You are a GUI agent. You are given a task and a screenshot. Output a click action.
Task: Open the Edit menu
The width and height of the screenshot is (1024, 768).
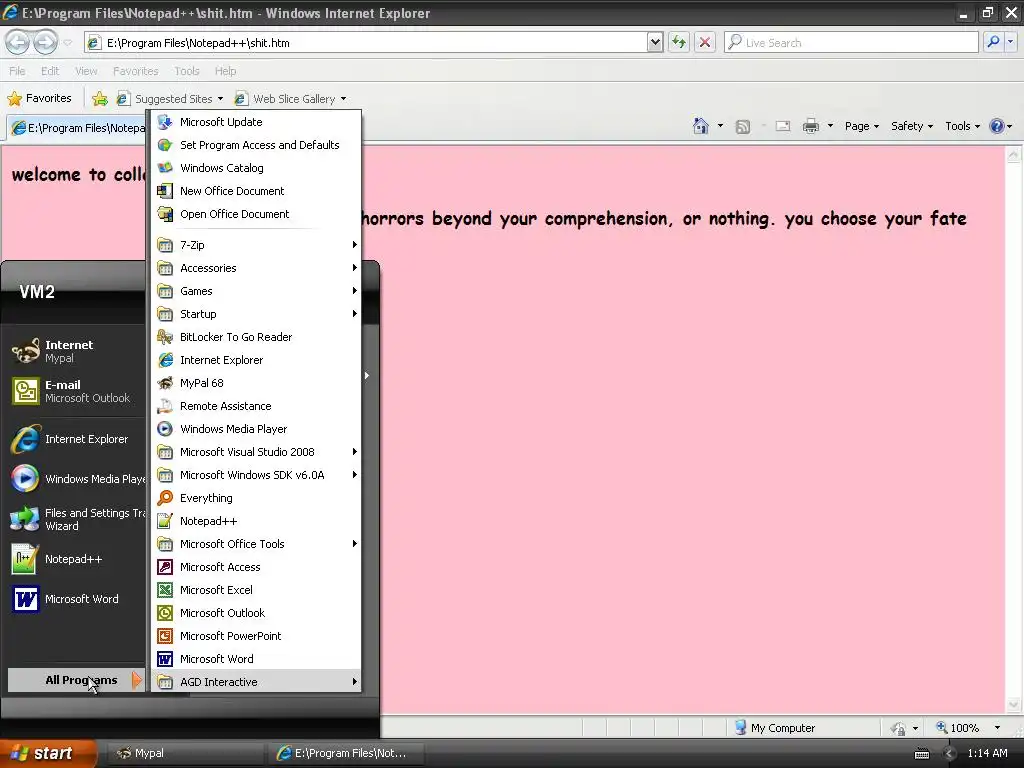(50, 71)
